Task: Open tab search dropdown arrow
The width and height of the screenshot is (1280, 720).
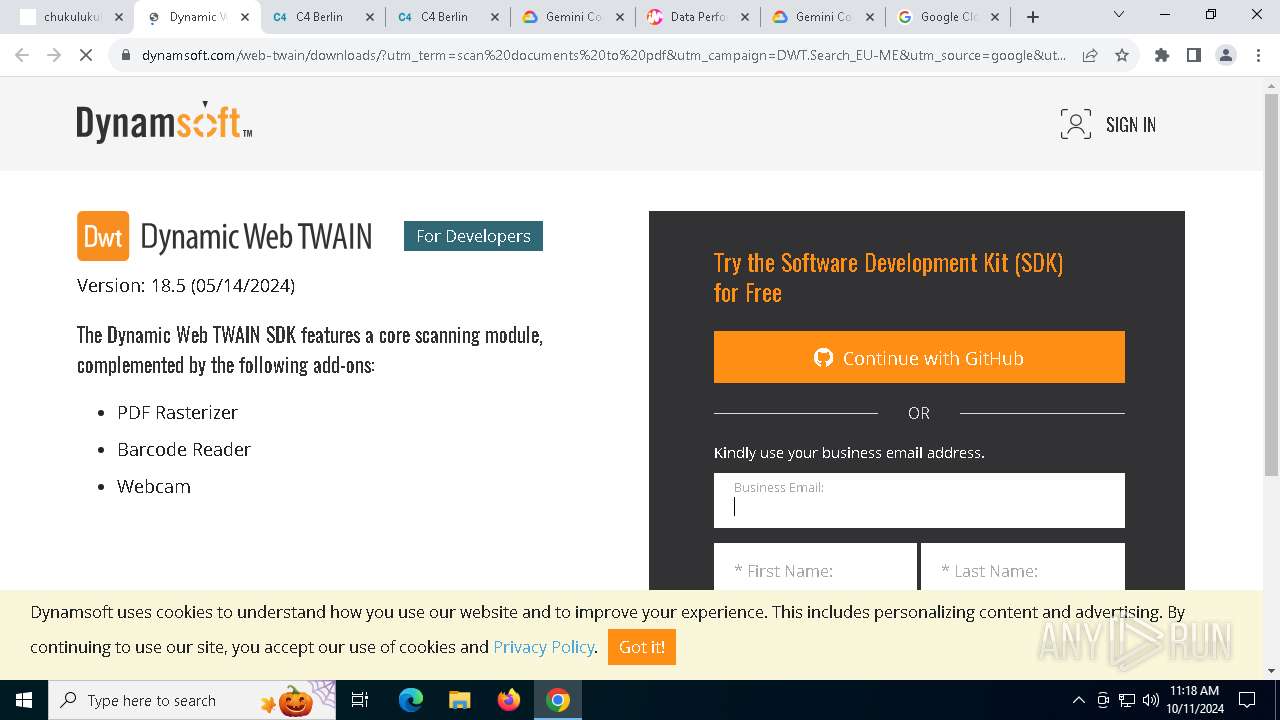Action: point(1119,15)
